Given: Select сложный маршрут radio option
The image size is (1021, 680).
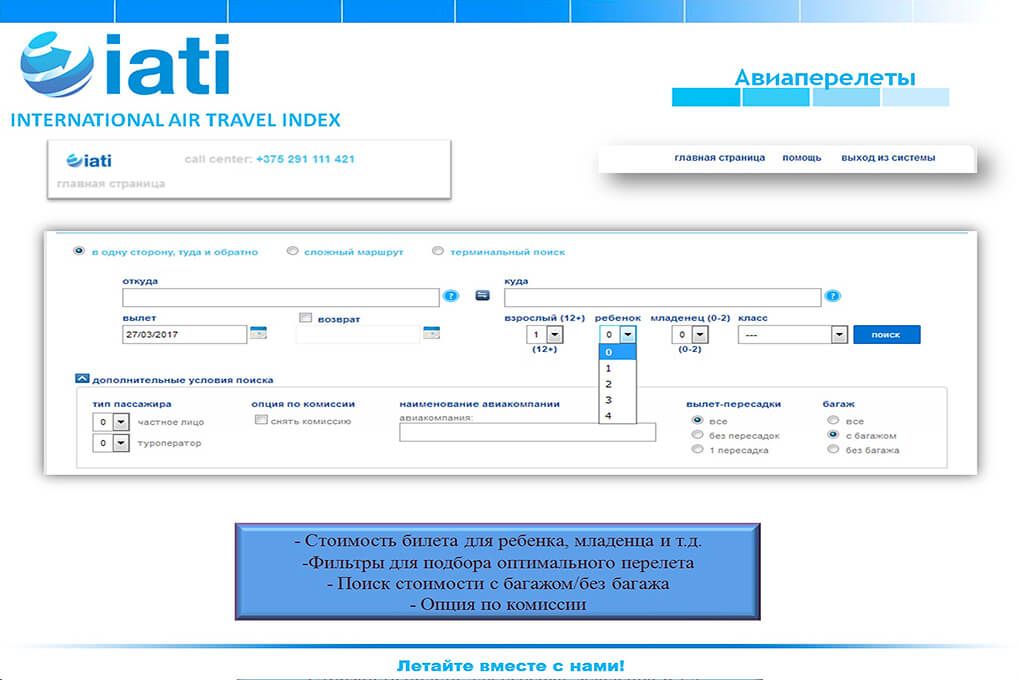Looking at the screenshot, I should pyautogui.click(x=292, y=251).
